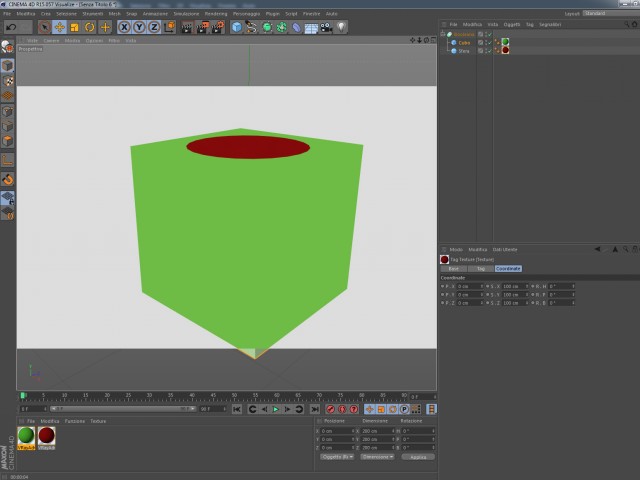
Task: Open Render to Picture Viewer icon
Action: pyautogui.click(x=202, y=27)
